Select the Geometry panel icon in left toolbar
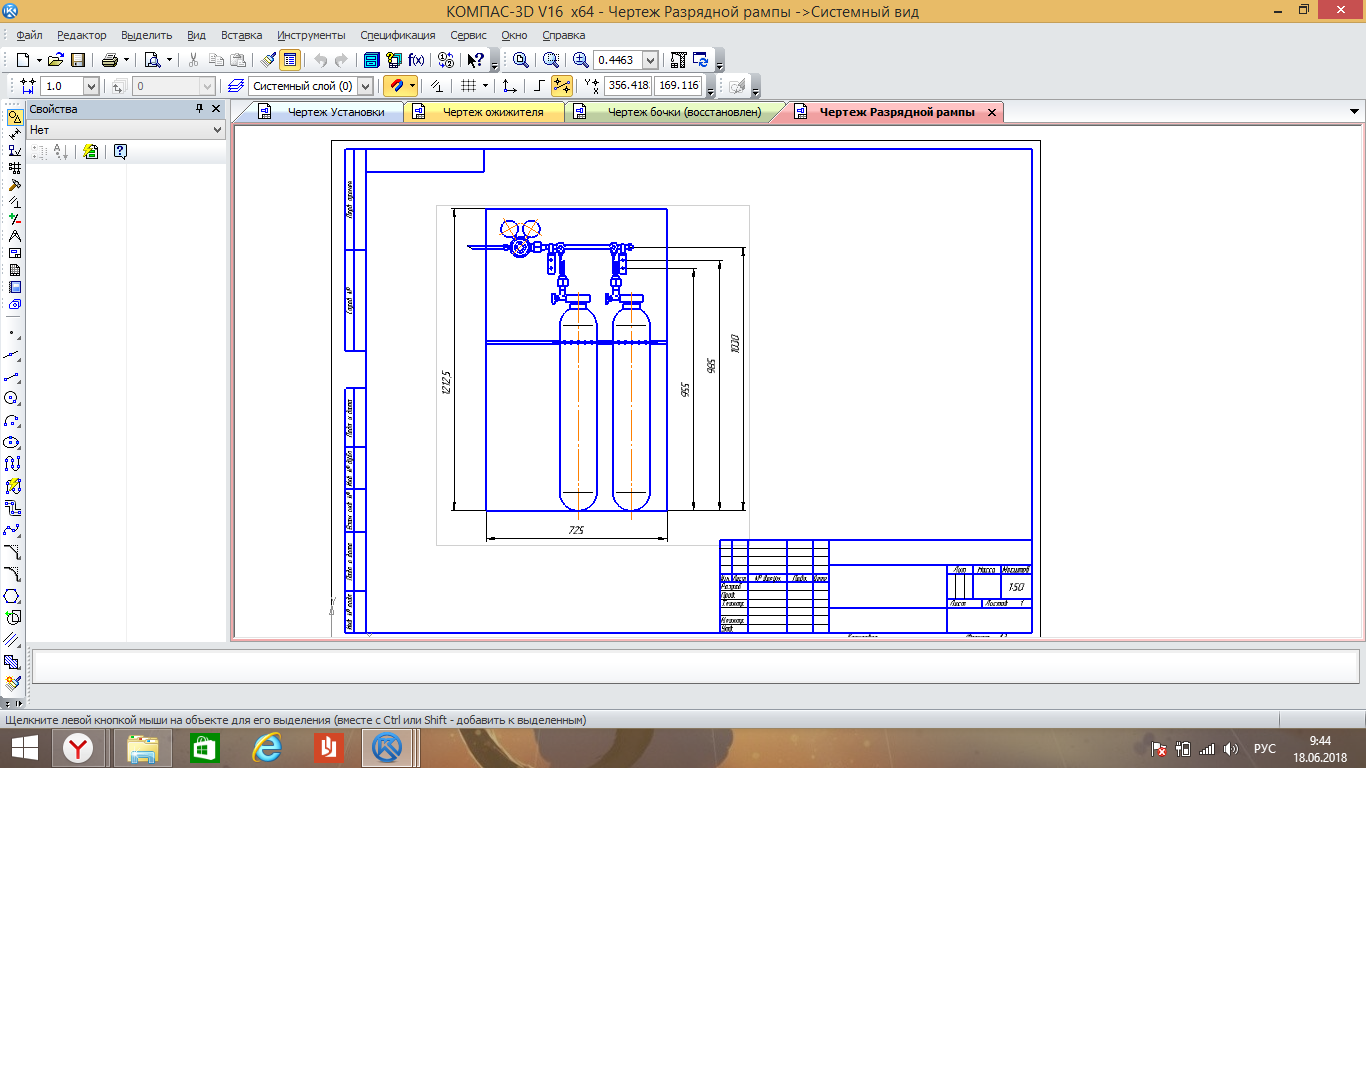The width and height of the screenshot is (1366, 1072). [x=14, y=117]
